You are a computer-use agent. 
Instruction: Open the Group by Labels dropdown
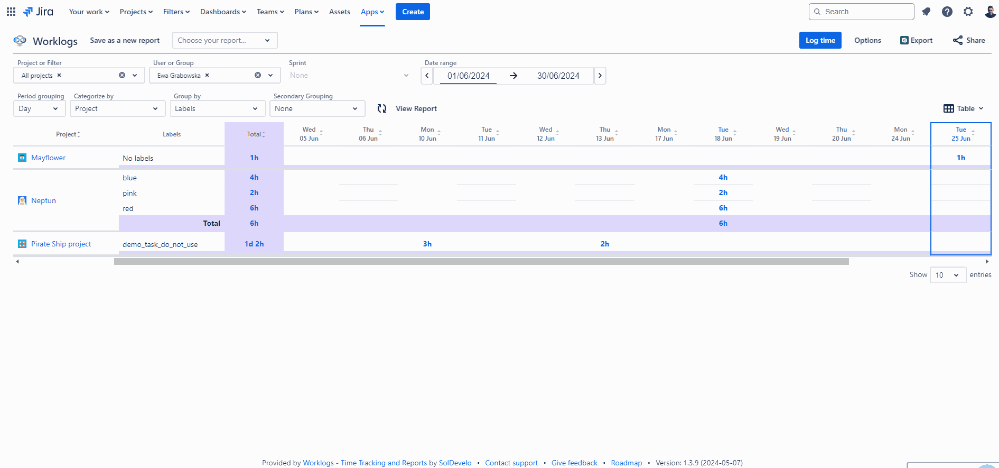pyautogui.click(x=217, y=108)
